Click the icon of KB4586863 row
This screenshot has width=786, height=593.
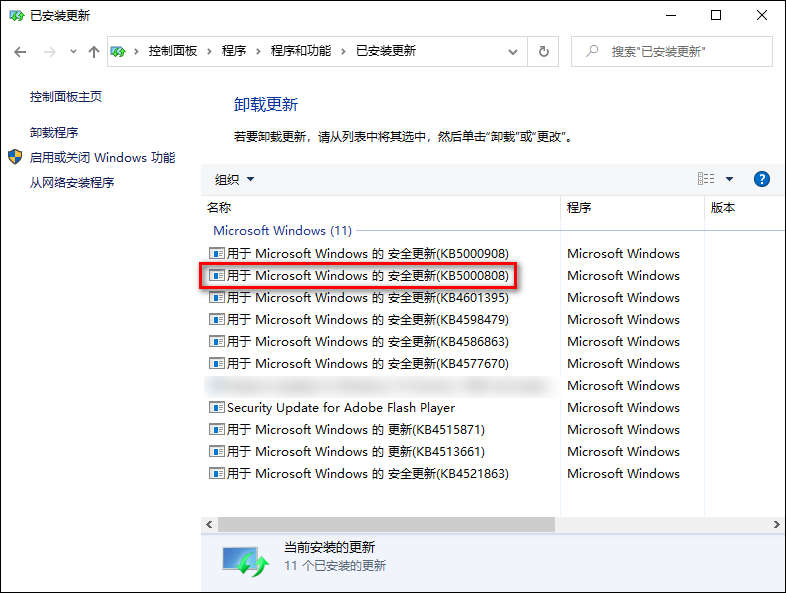pos(217,342)
